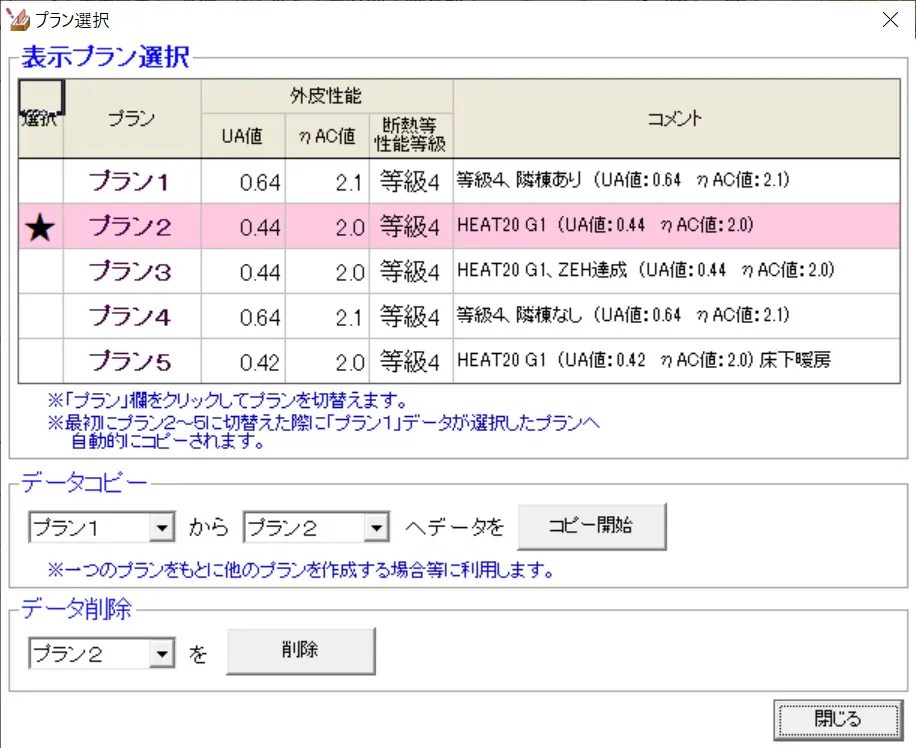Click comment with 床下暖房 for プラン5
Viewport: 916px width, 748px height.
tap(676, 361)
